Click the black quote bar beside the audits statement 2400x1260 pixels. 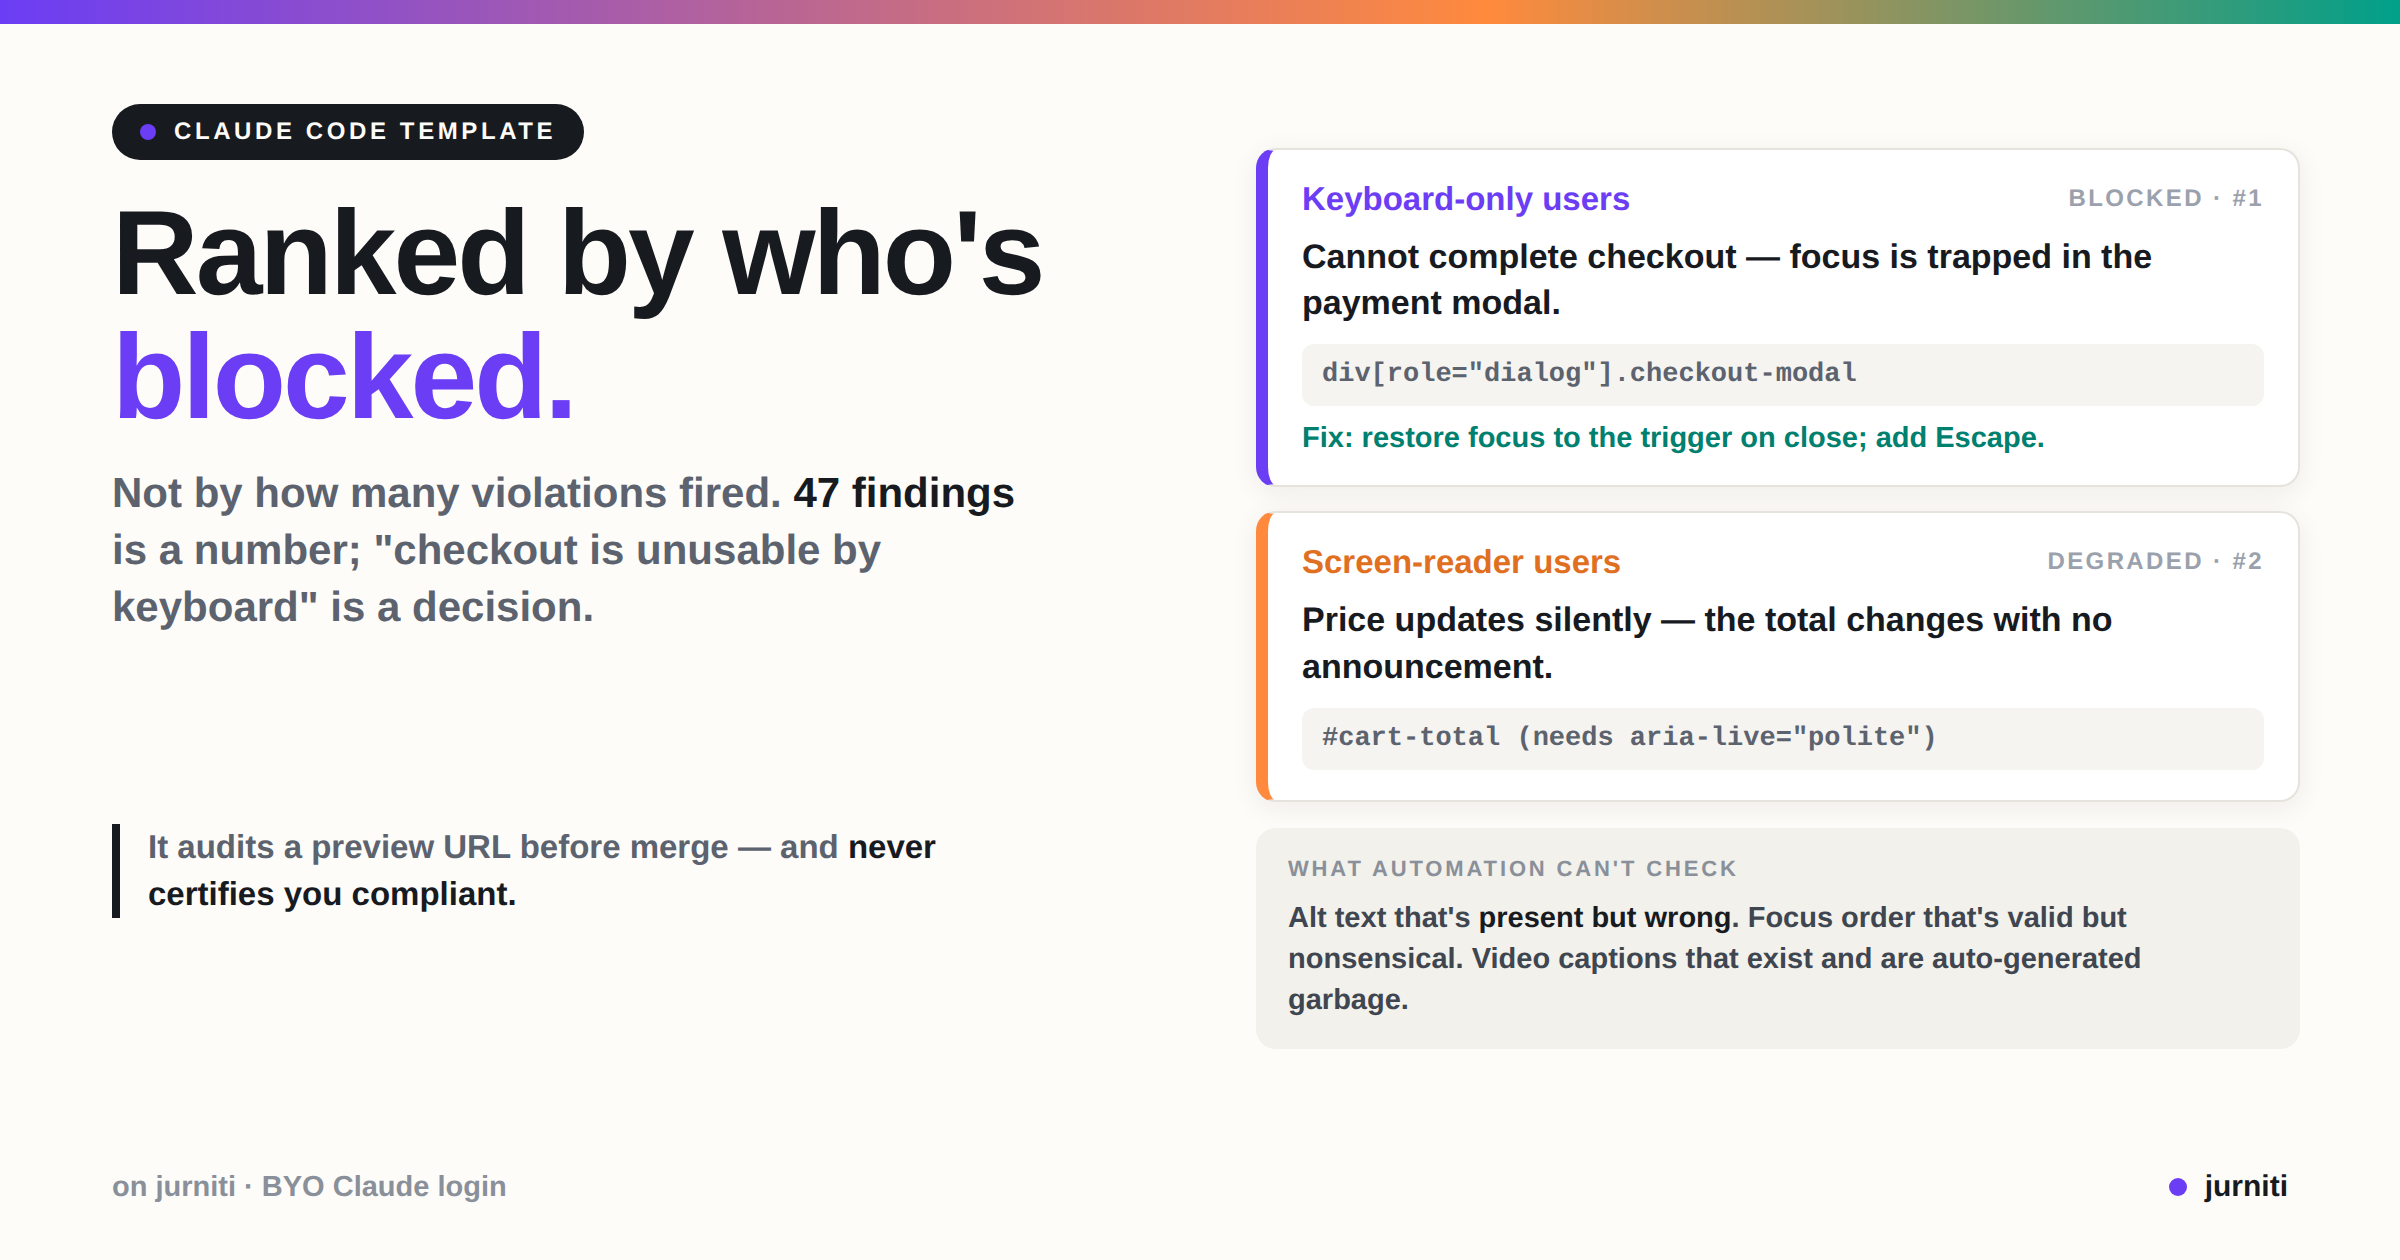coord(116,871)
